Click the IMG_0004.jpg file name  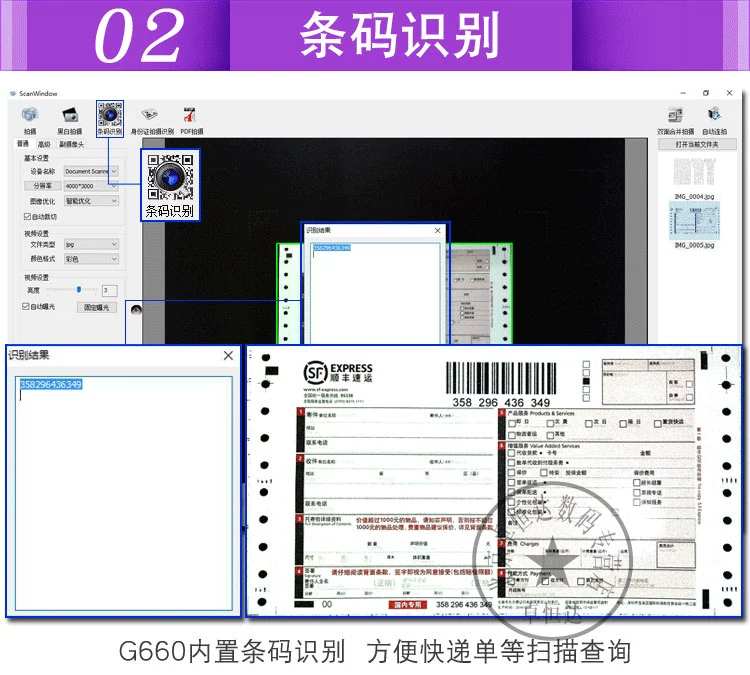pos(694,197)
